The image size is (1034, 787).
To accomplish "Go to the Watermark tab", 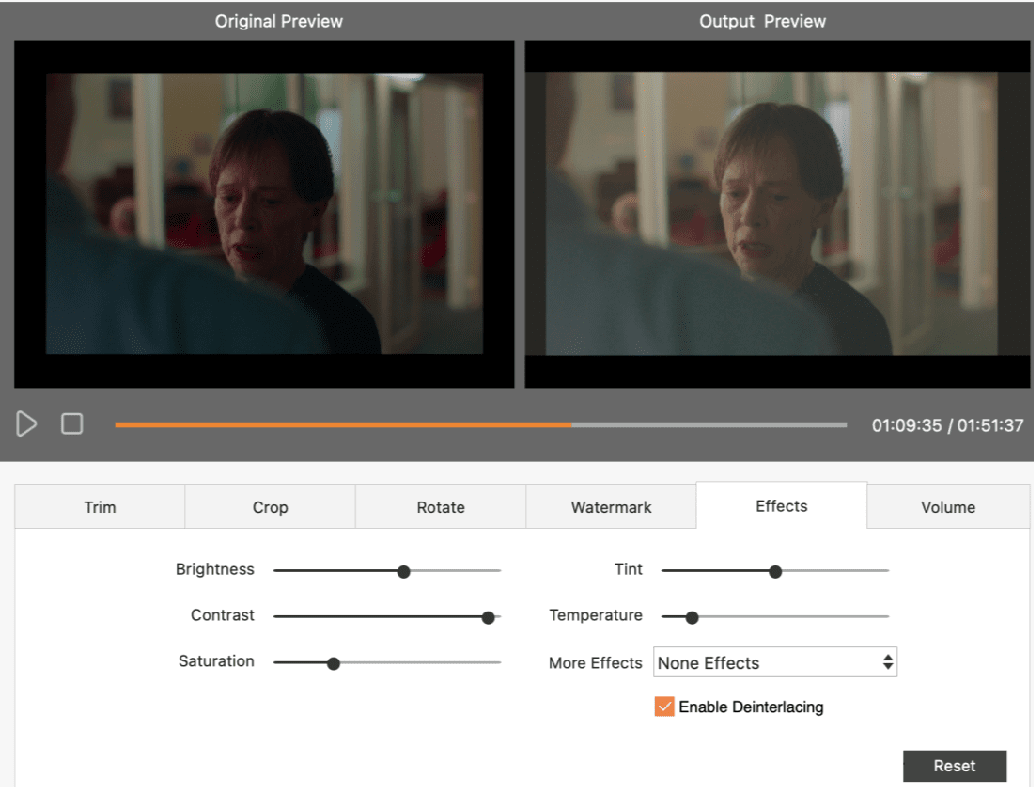I will pos(611,507).
